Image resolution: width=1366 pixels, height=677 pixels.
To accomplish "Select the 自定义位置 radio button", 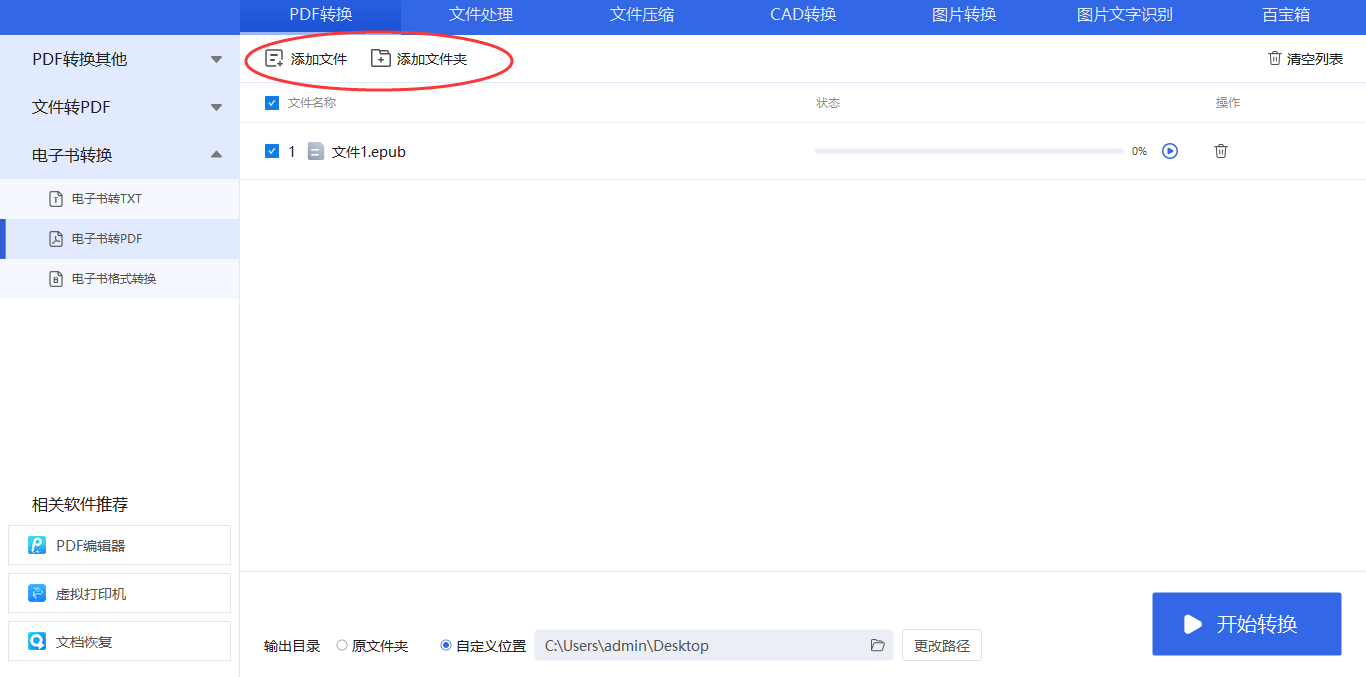I will (x=446, y=646).
